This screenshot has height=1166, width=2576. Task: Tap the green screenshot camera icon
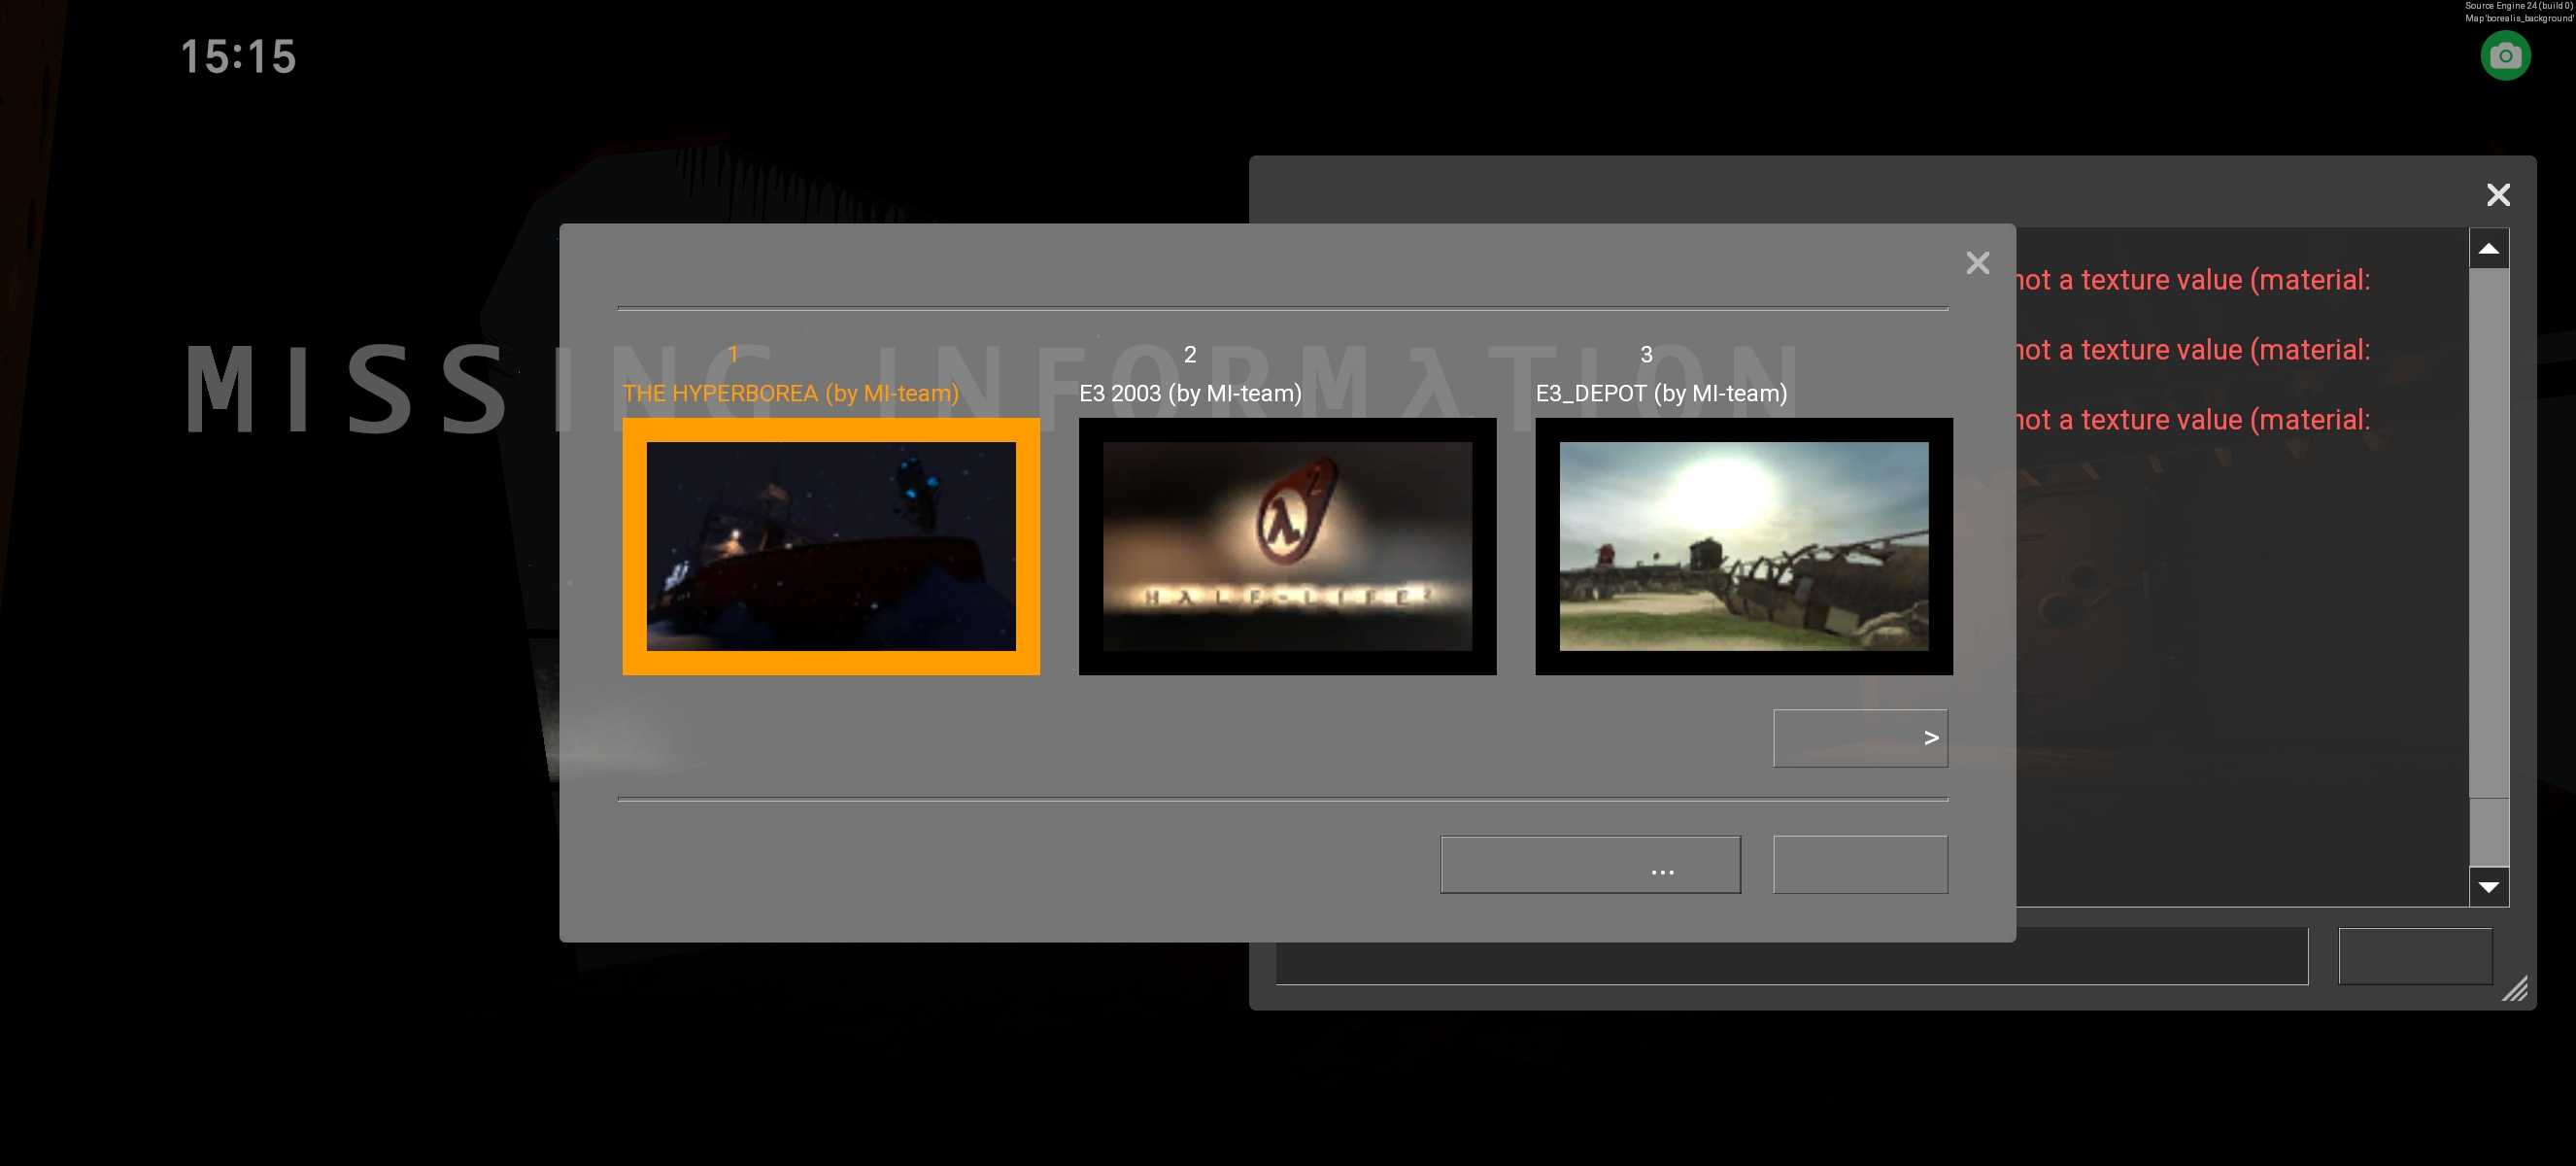coord(2505,56)
